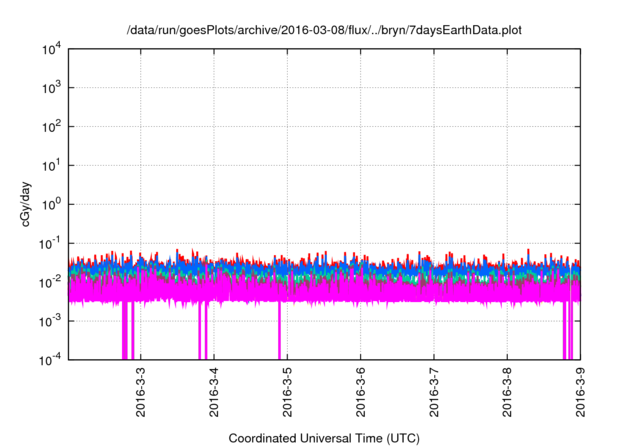Click the Coordinated Universal Time axis label
Viewport: 640px width, 448px height.
[324, 438]
